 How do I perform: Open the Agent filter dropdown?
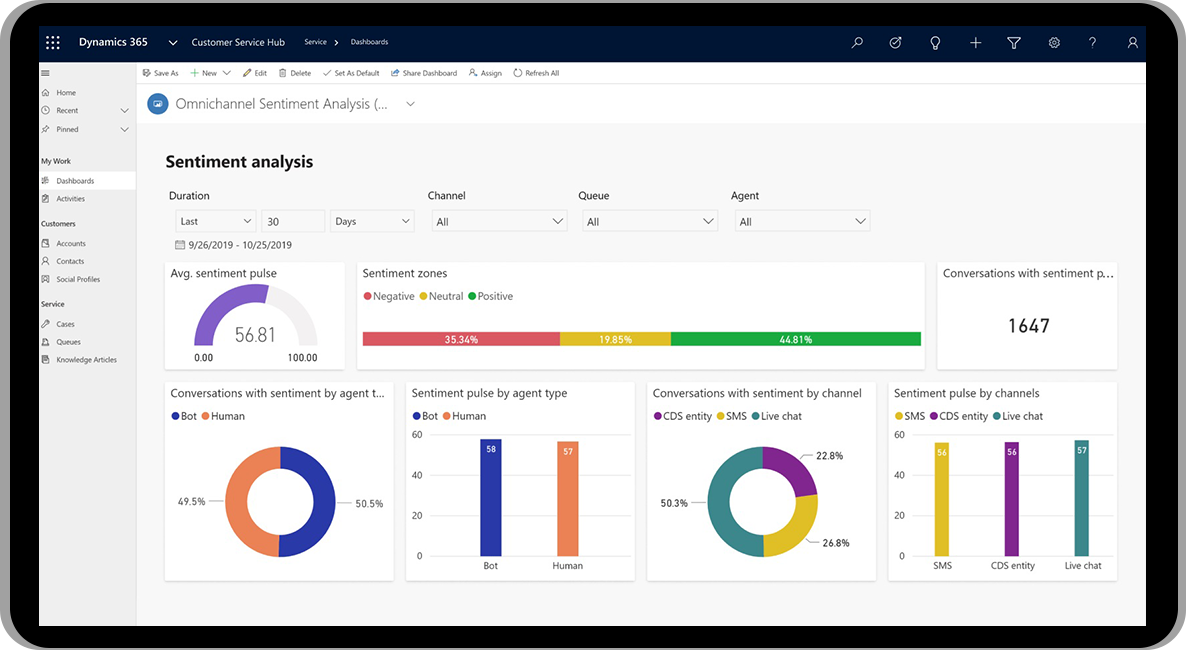pos(803,221)
